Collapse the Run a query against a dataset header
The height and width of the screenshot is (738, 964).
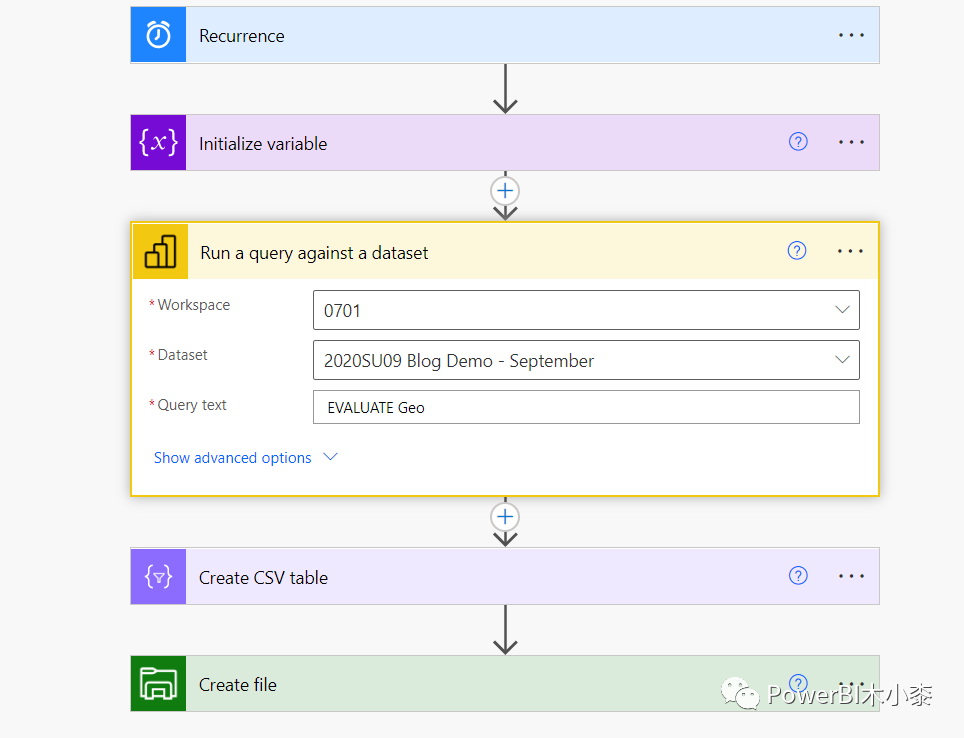[505, 252]
